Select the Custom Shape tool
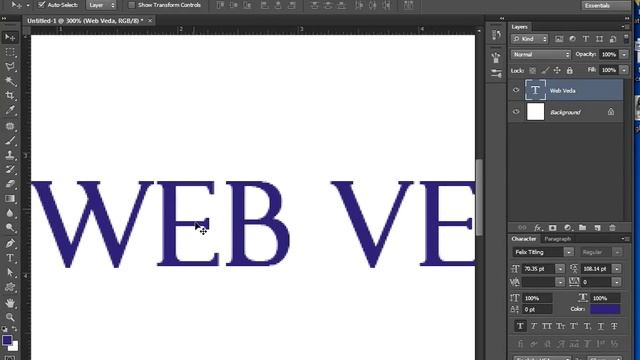This screenshot has width=640, height=360. click(10, 287)
